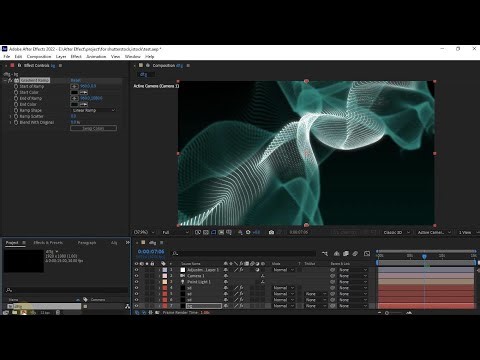Click the timeline zoom slider

coord(394,313)
